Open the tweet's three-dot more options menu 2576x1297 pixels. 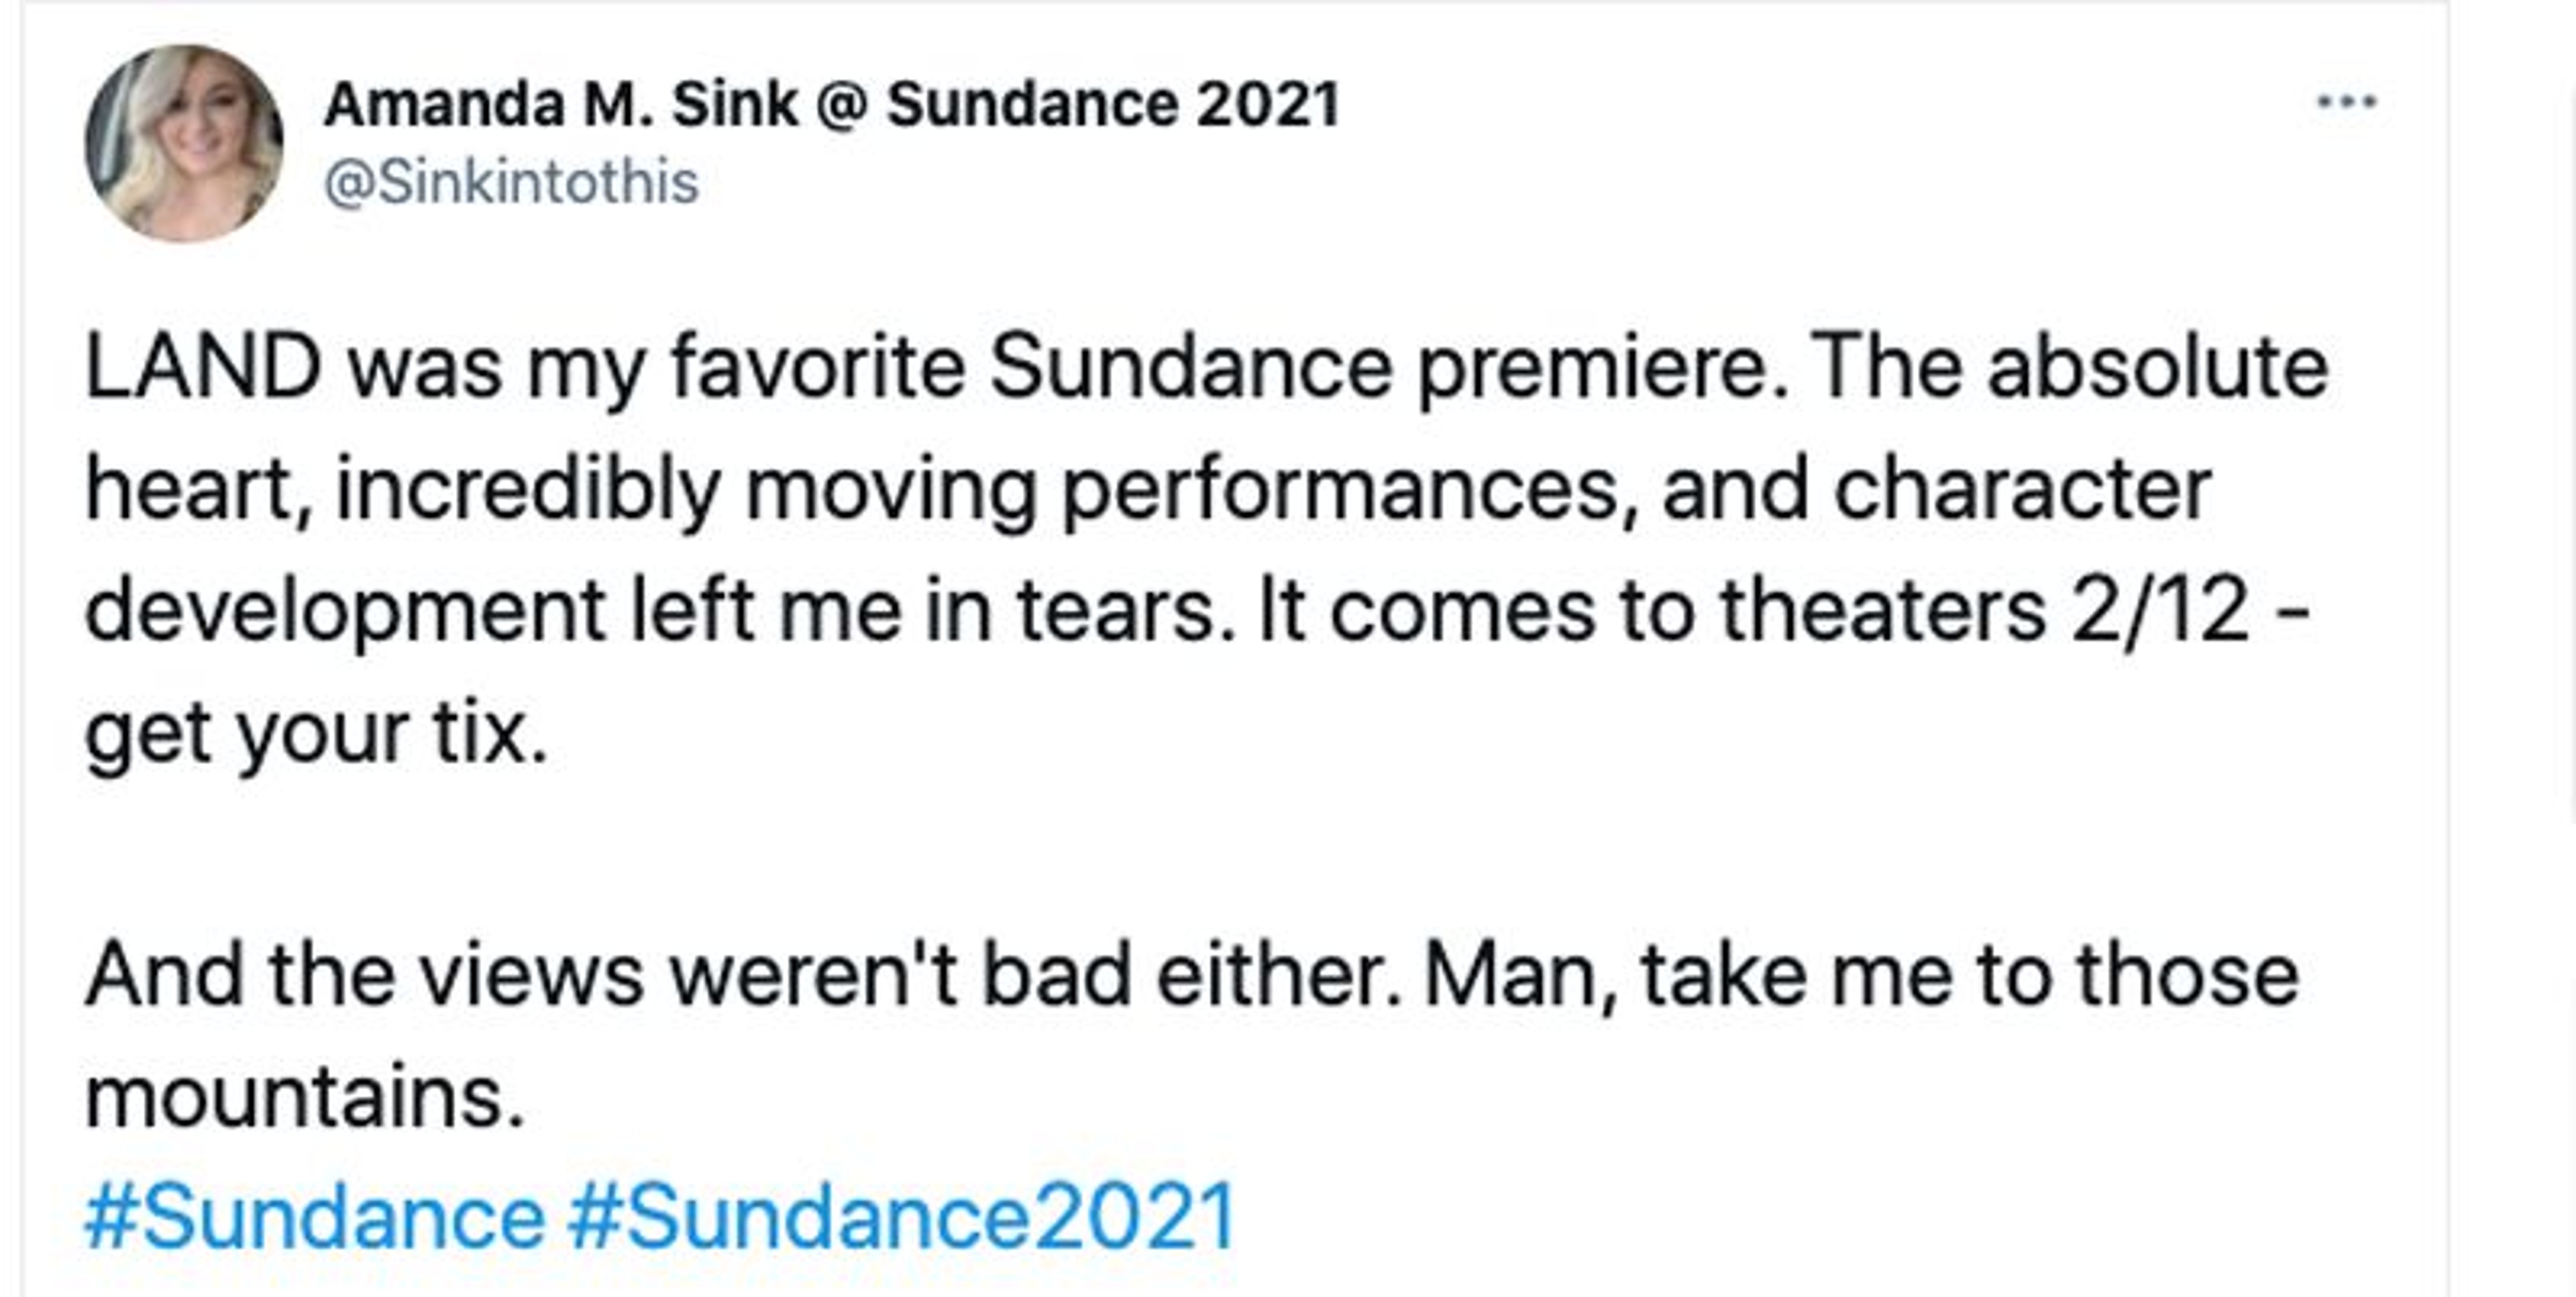click(x=2346, y=102)
